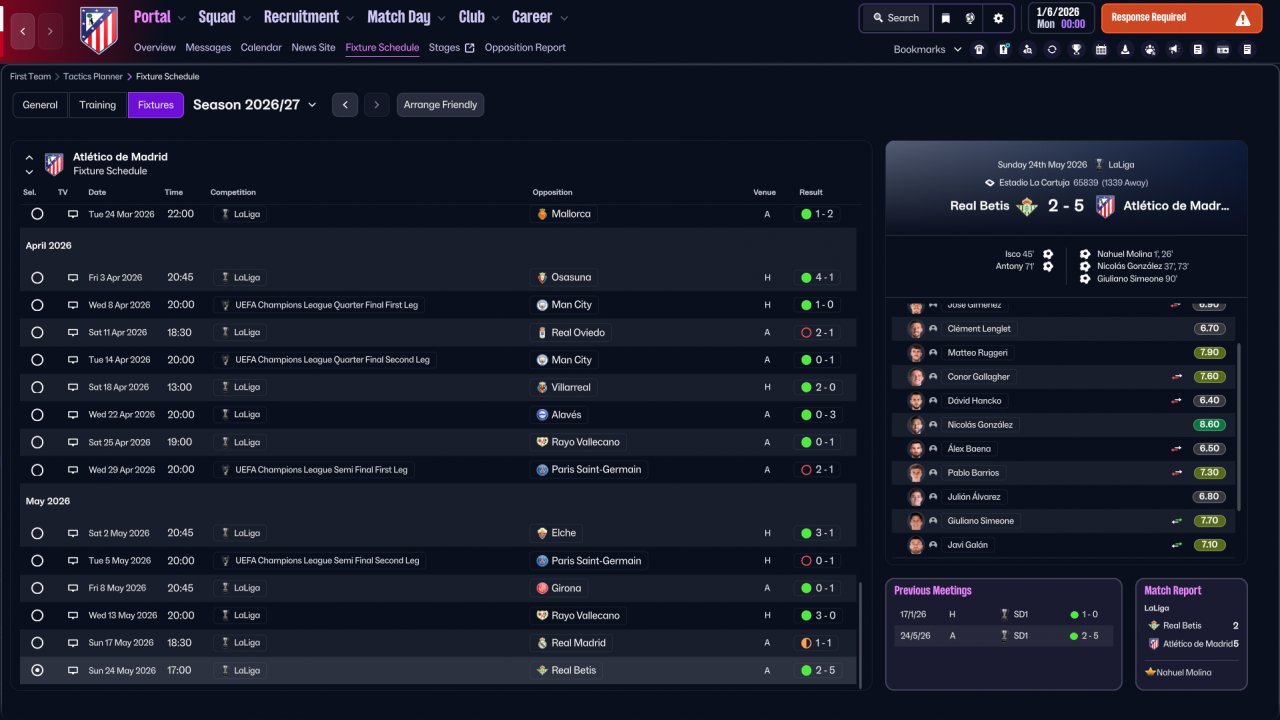Click the Man City badge on the 8 Apr row

coord(542,305)
